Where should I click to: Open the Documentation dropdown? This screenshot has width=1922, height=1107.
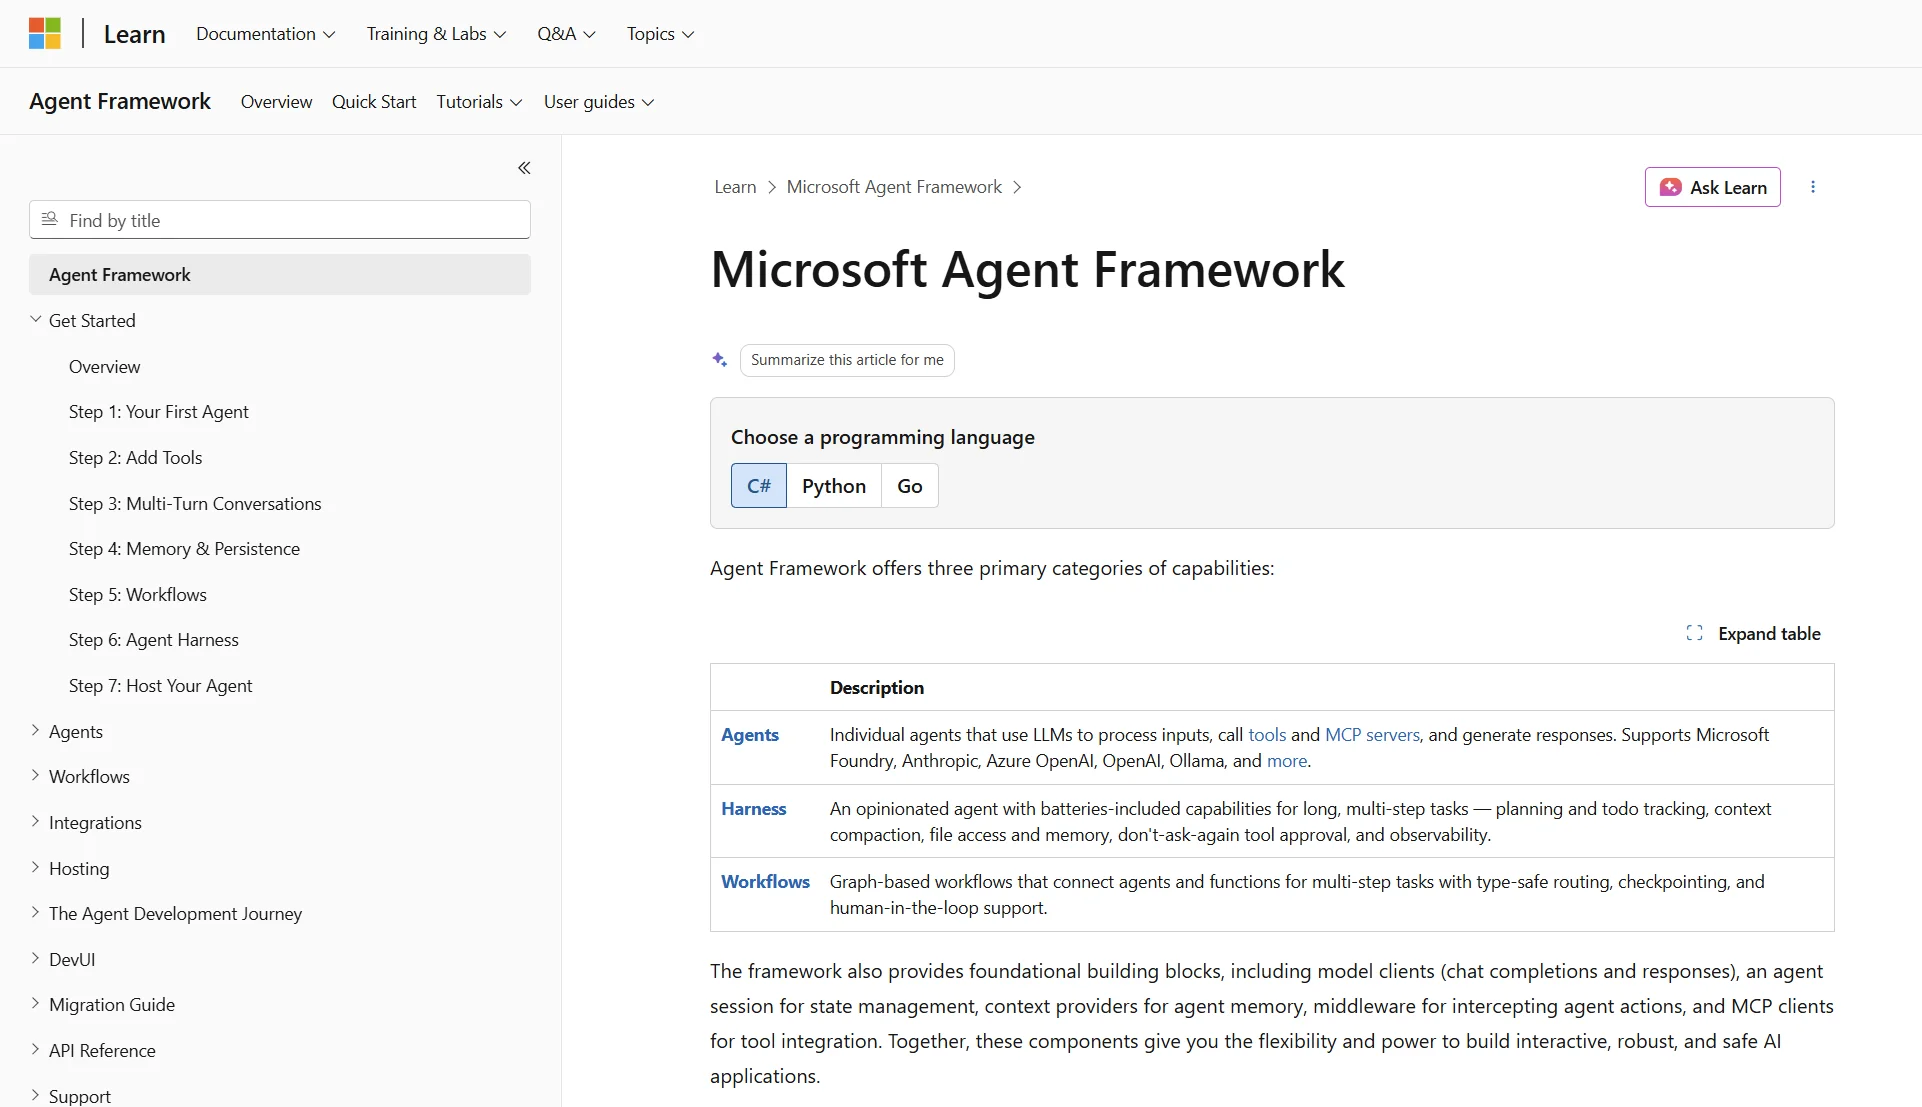(x=266, y=34)
